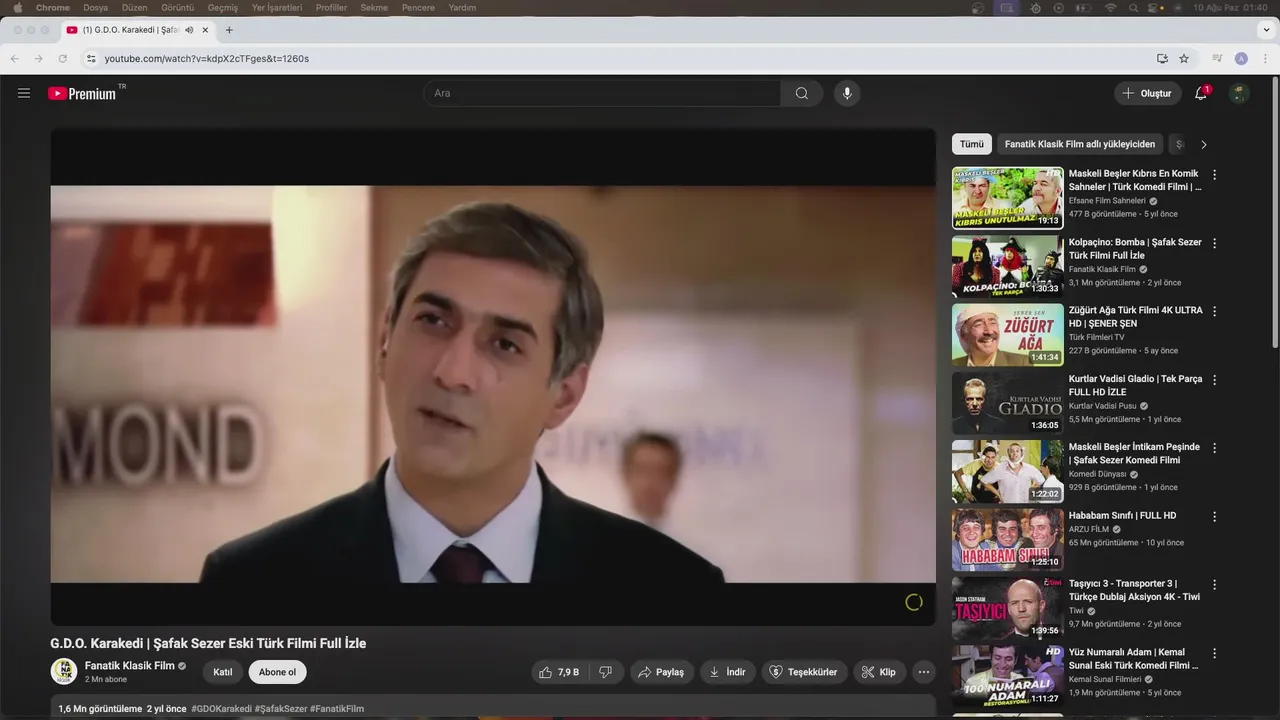The image size is (1280, 720).
Task: Mute the tab using the speaker icon
Action: coord(189,30)
